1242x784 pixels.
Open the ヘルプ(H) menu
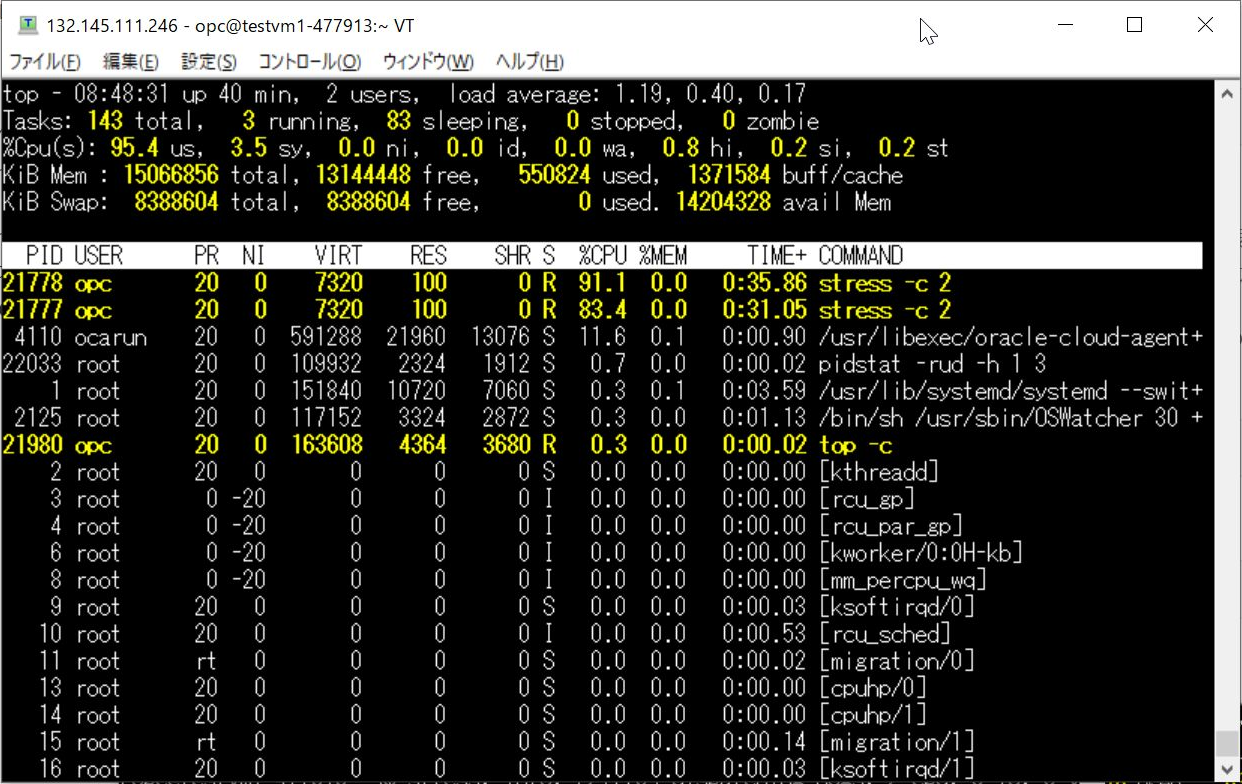click(x=530, y=62)
